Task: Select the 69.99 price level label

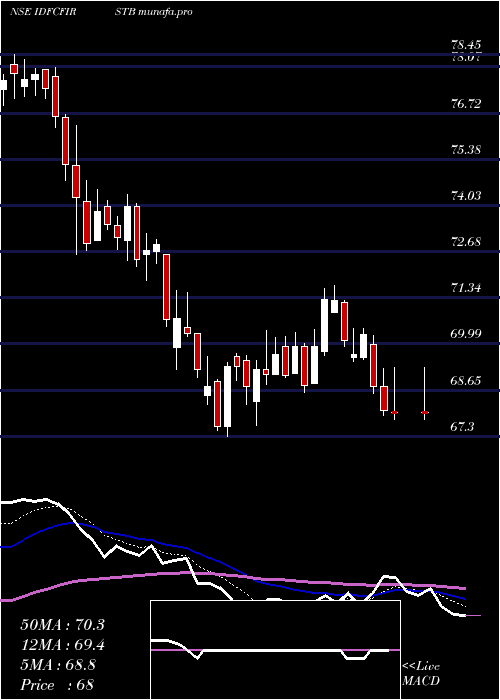Action: pos(466,333)
